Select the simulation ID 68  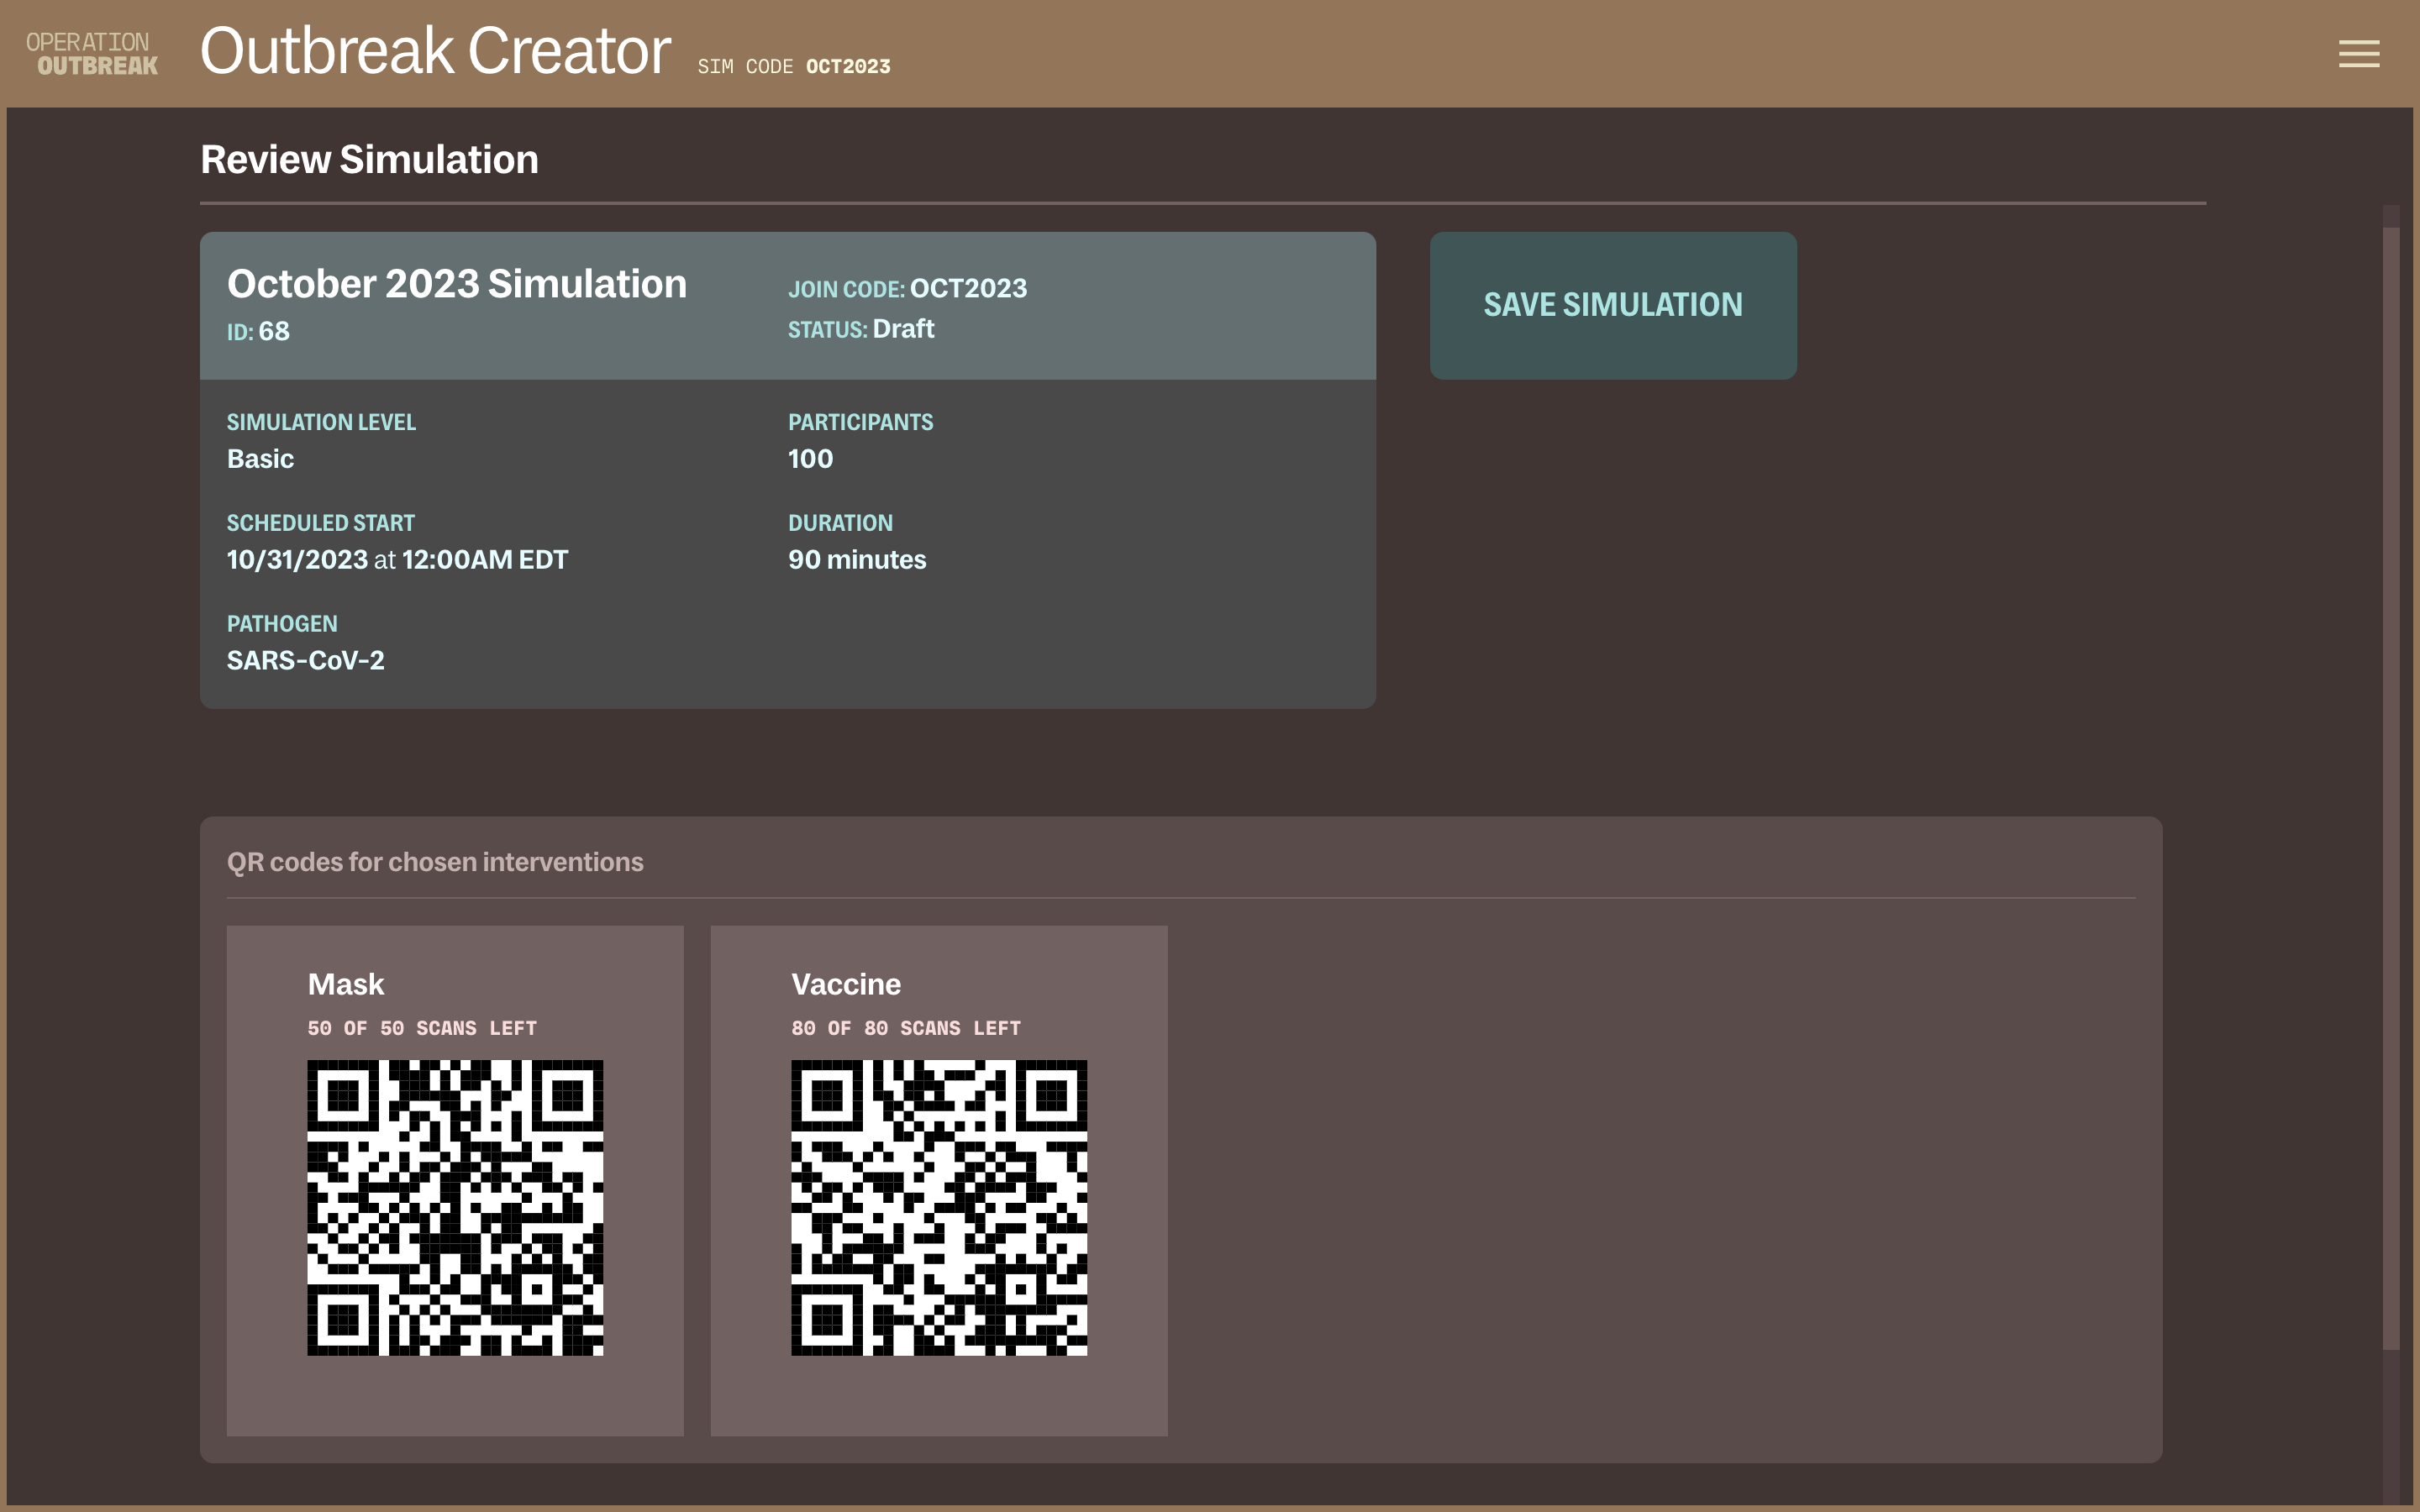(x=274, y=331)
